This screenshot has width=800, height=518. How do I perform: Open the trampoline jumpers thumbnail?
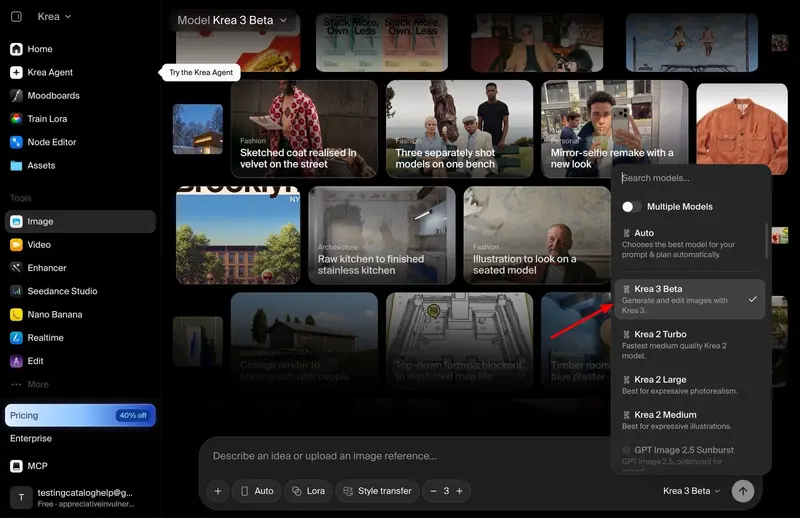click(692, 43)
